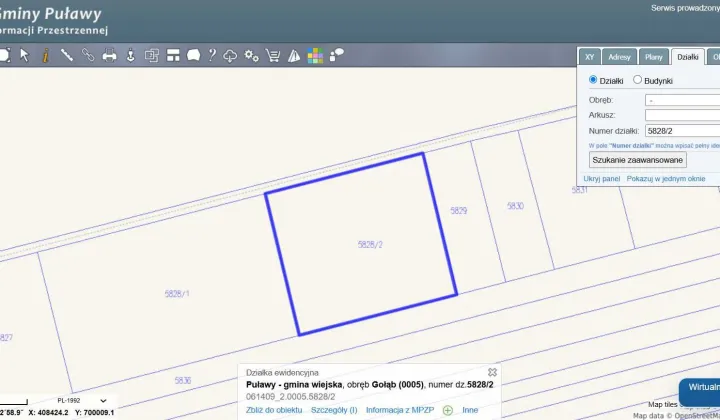Click the Zbliż do obiektu link
This screenshot has height=420, width=720.
(x=274, y=410)
